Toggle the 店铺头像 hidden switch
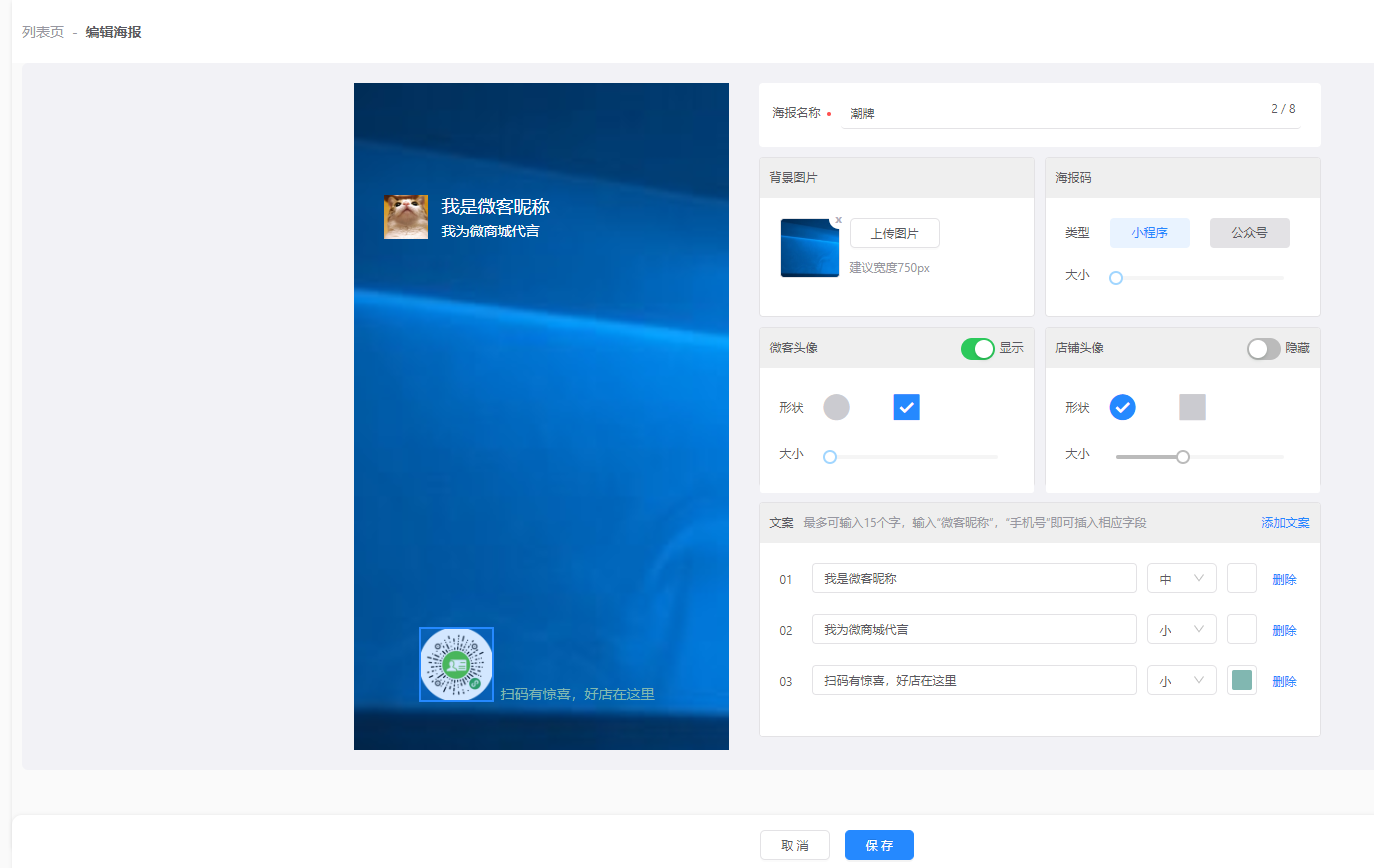 (1264, 348)
